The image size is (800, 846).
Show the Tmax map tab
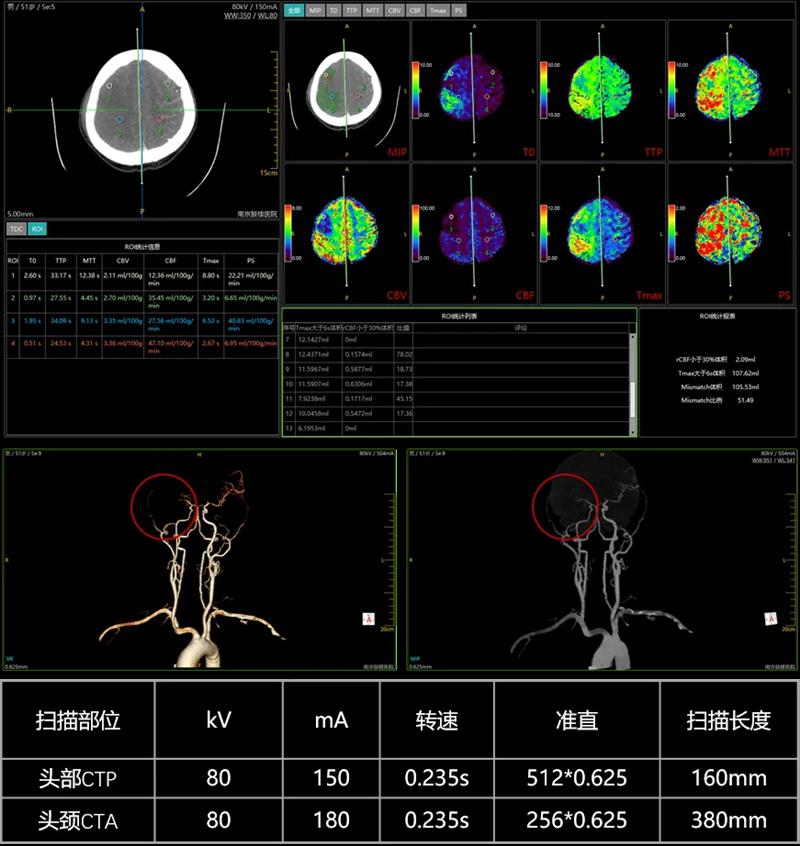(x=438, y=10)
